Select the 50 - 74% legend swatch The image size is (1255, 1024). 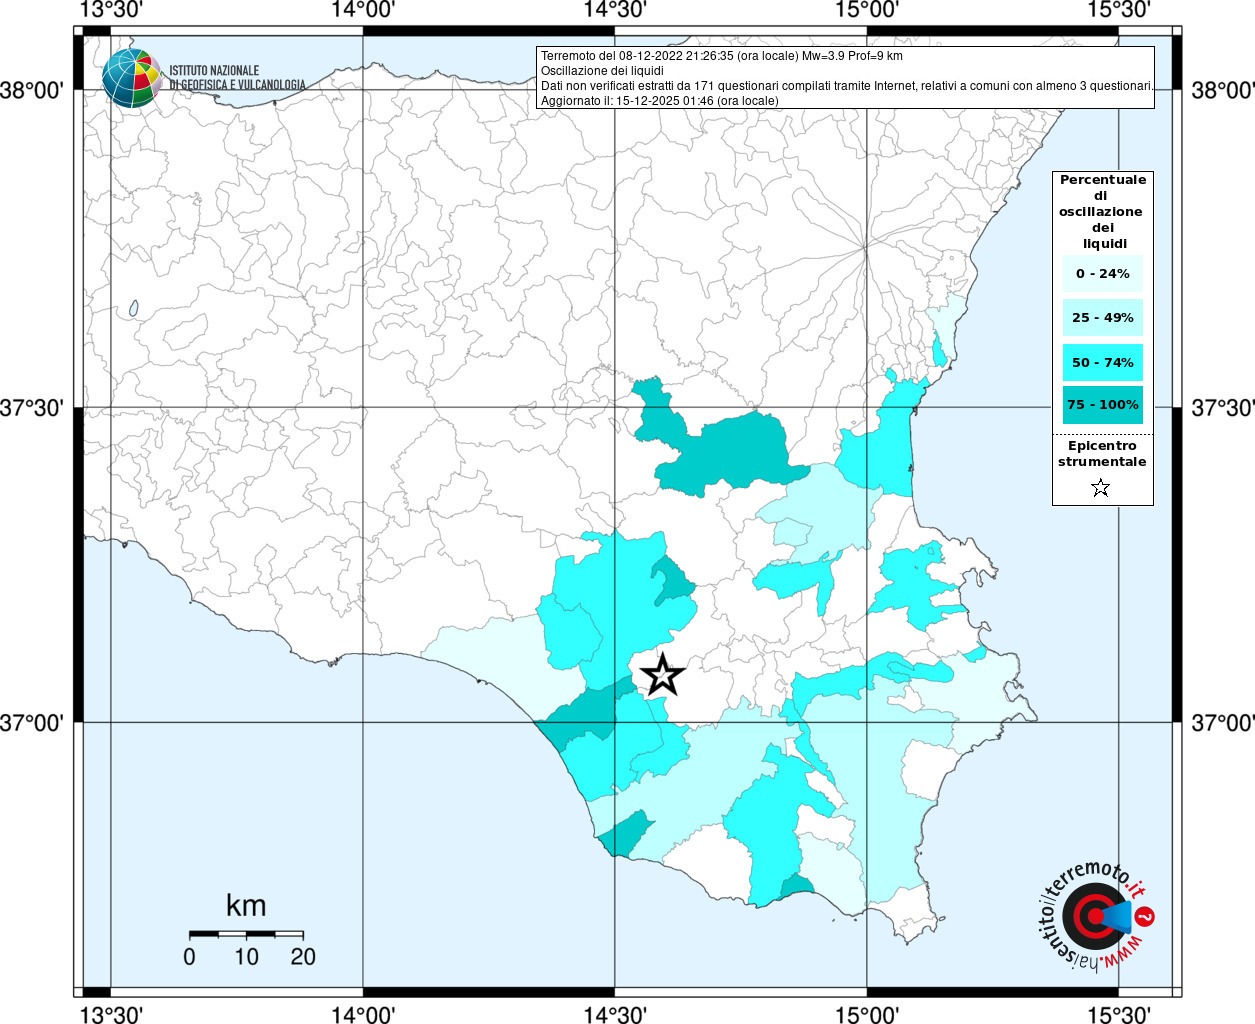[1102, 362]
